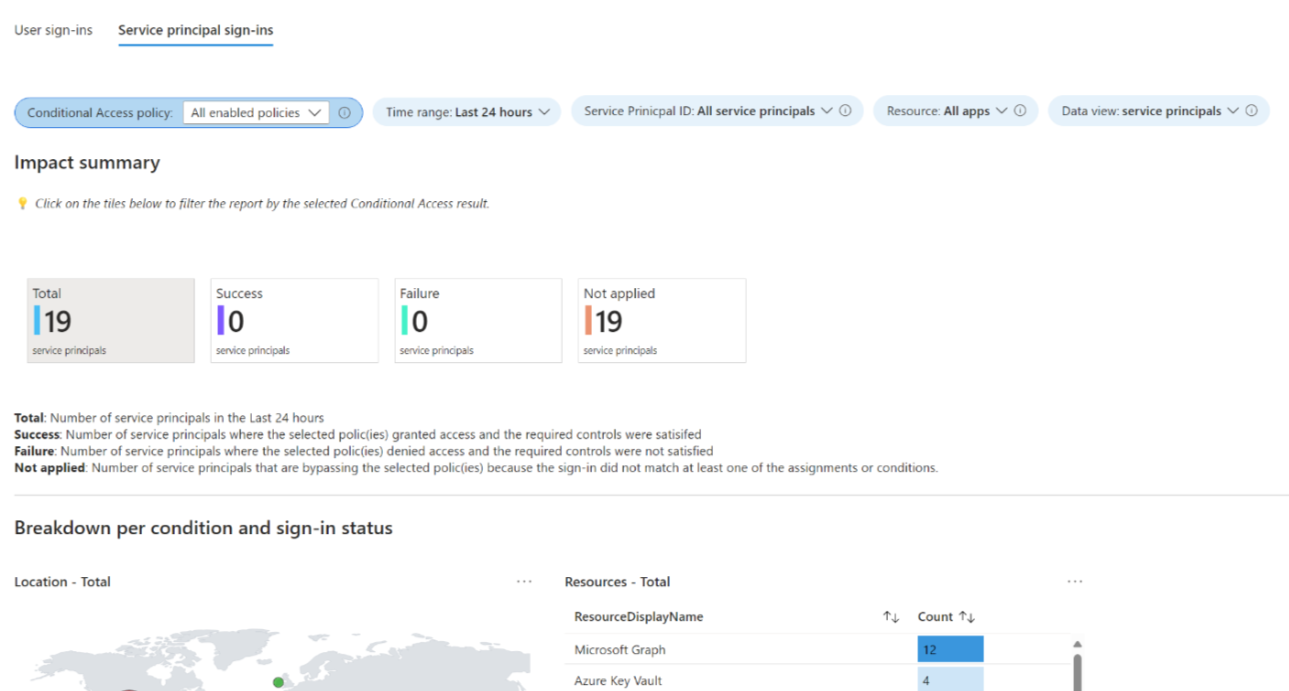Select the Not applied tile to filter results
Image resolution: width=1289 pixels, height=691 pixels.
tap(661, 320)
